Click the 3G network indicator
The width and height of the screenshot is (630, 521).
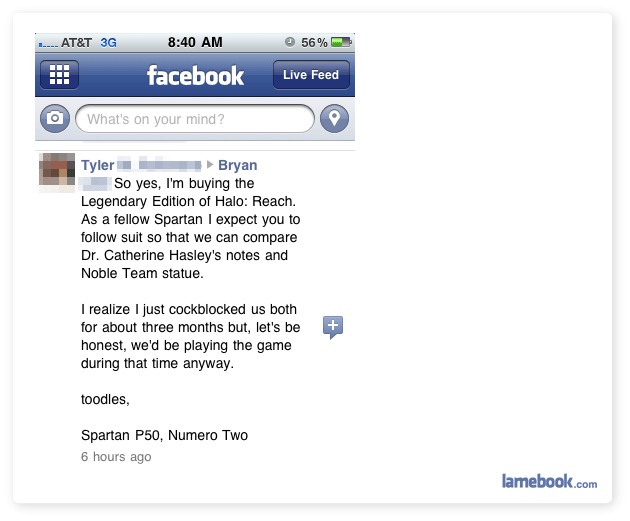pos(108,43)
